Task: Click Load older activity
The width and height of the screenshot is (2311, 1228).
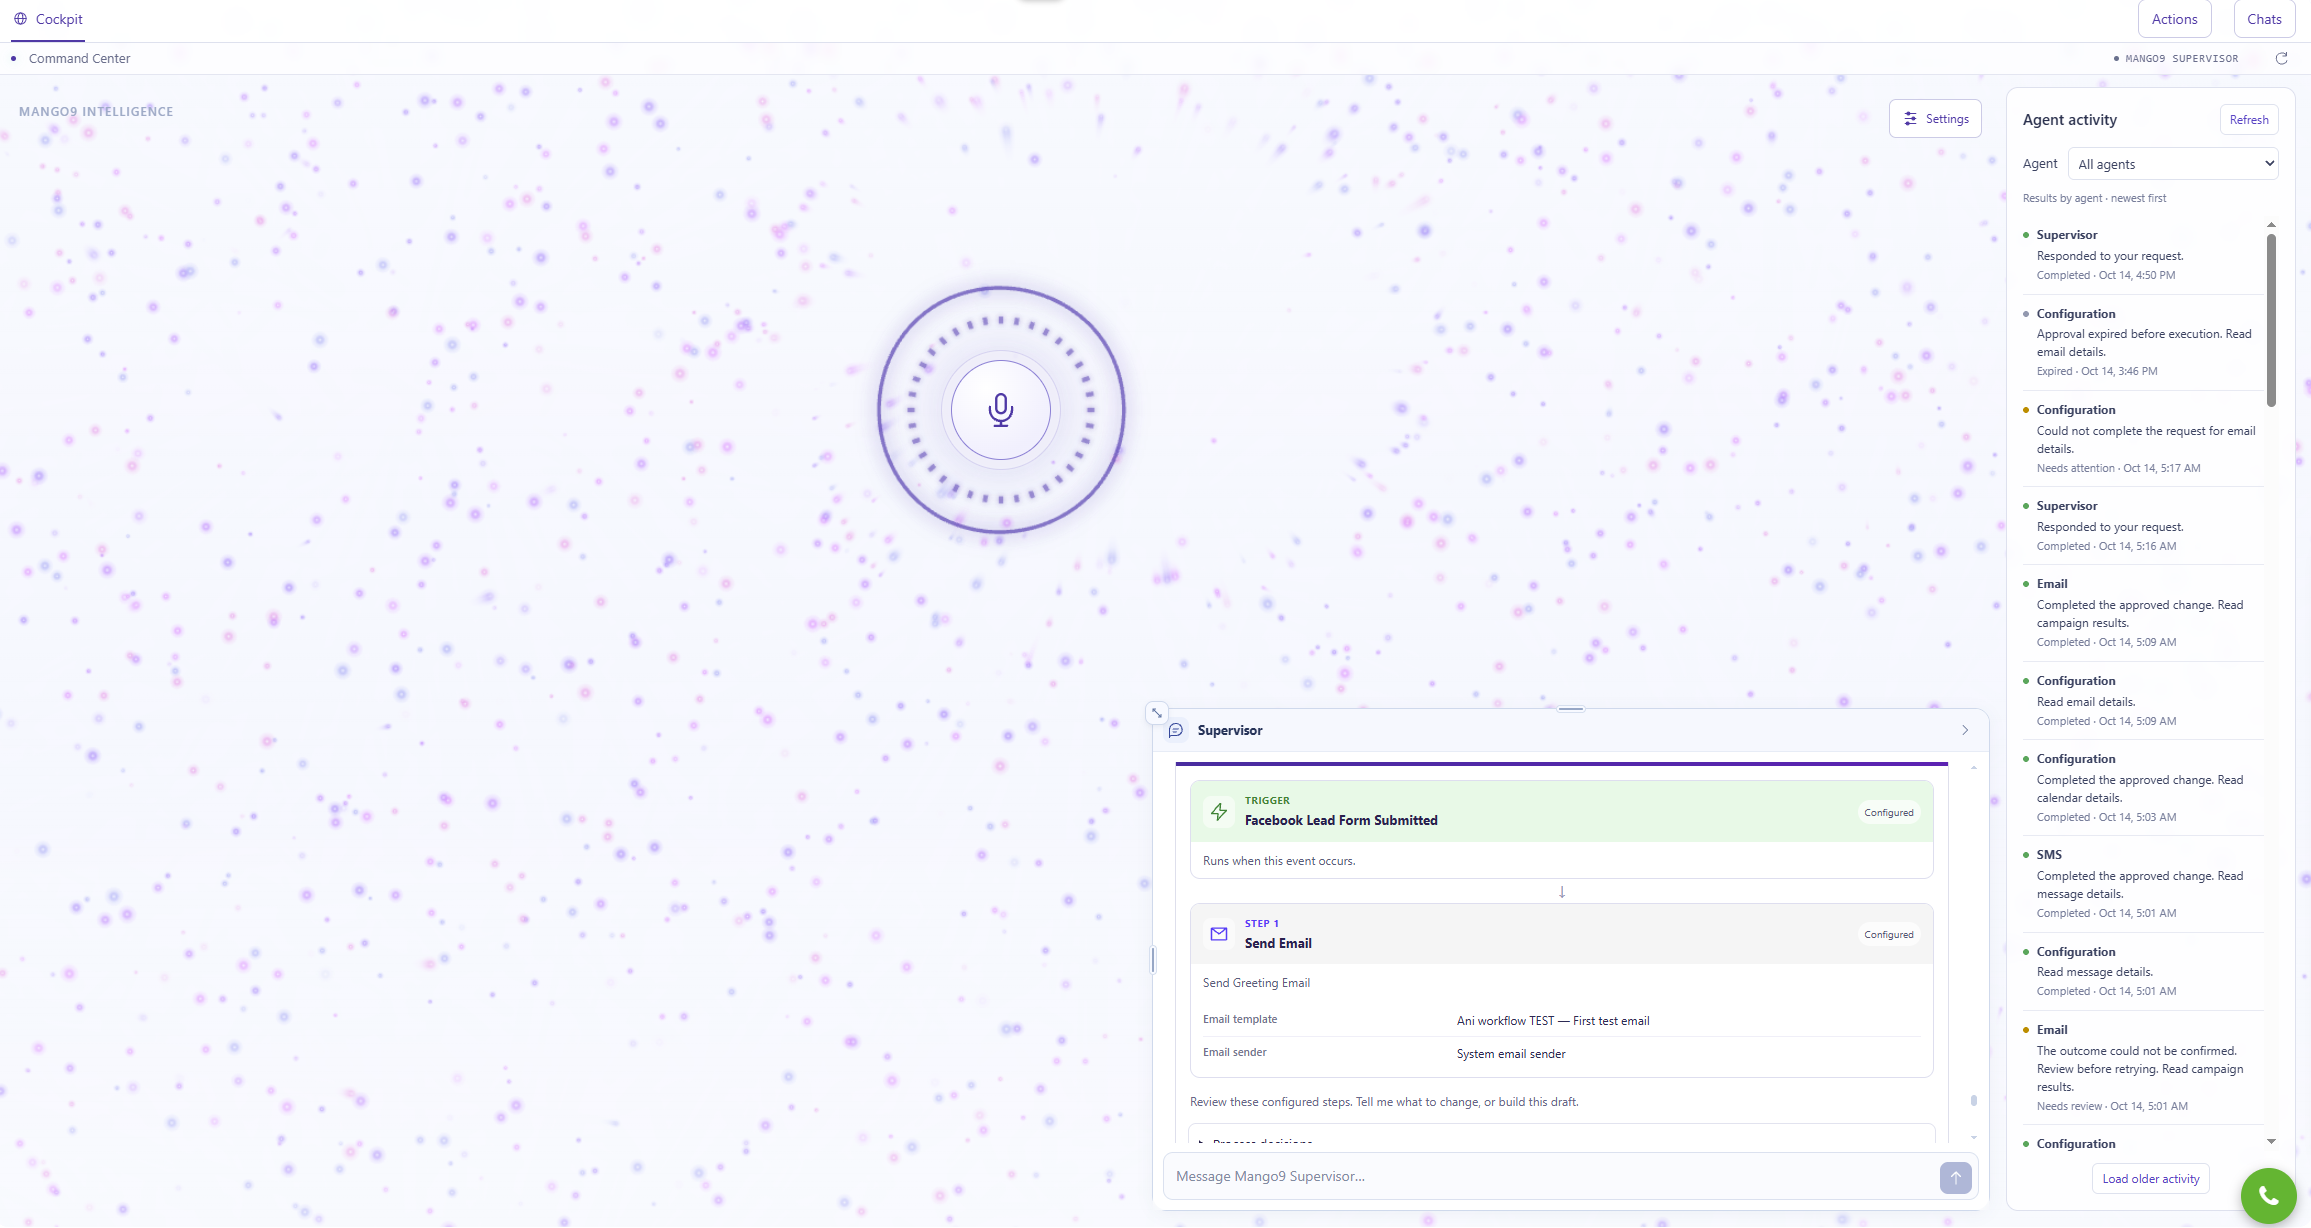Action: 2151,1179
